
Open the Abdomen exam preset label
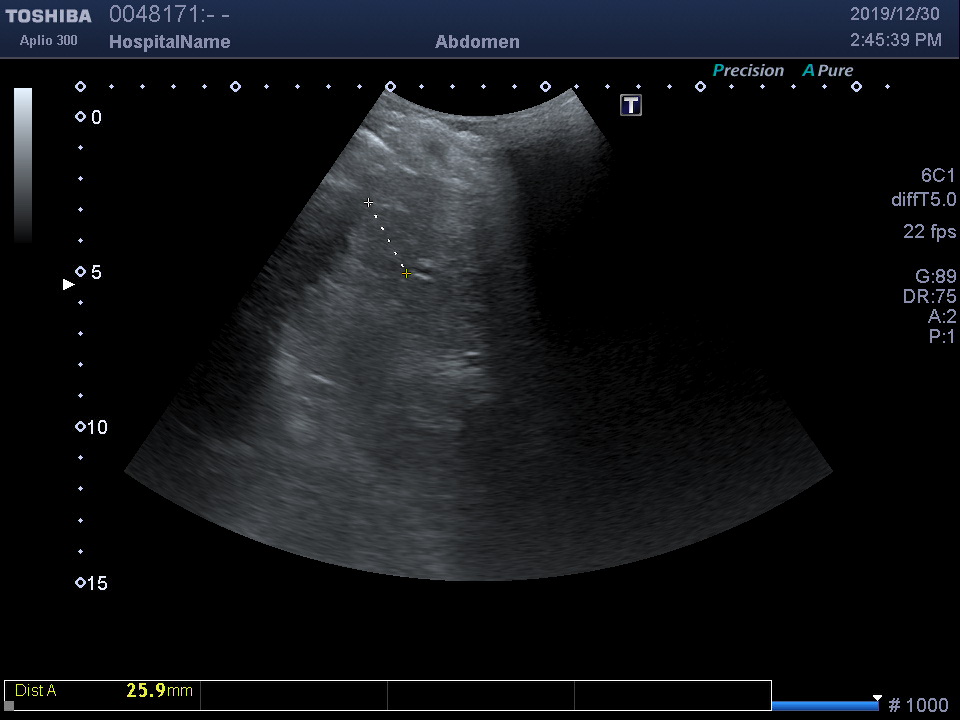coord(477,42)
